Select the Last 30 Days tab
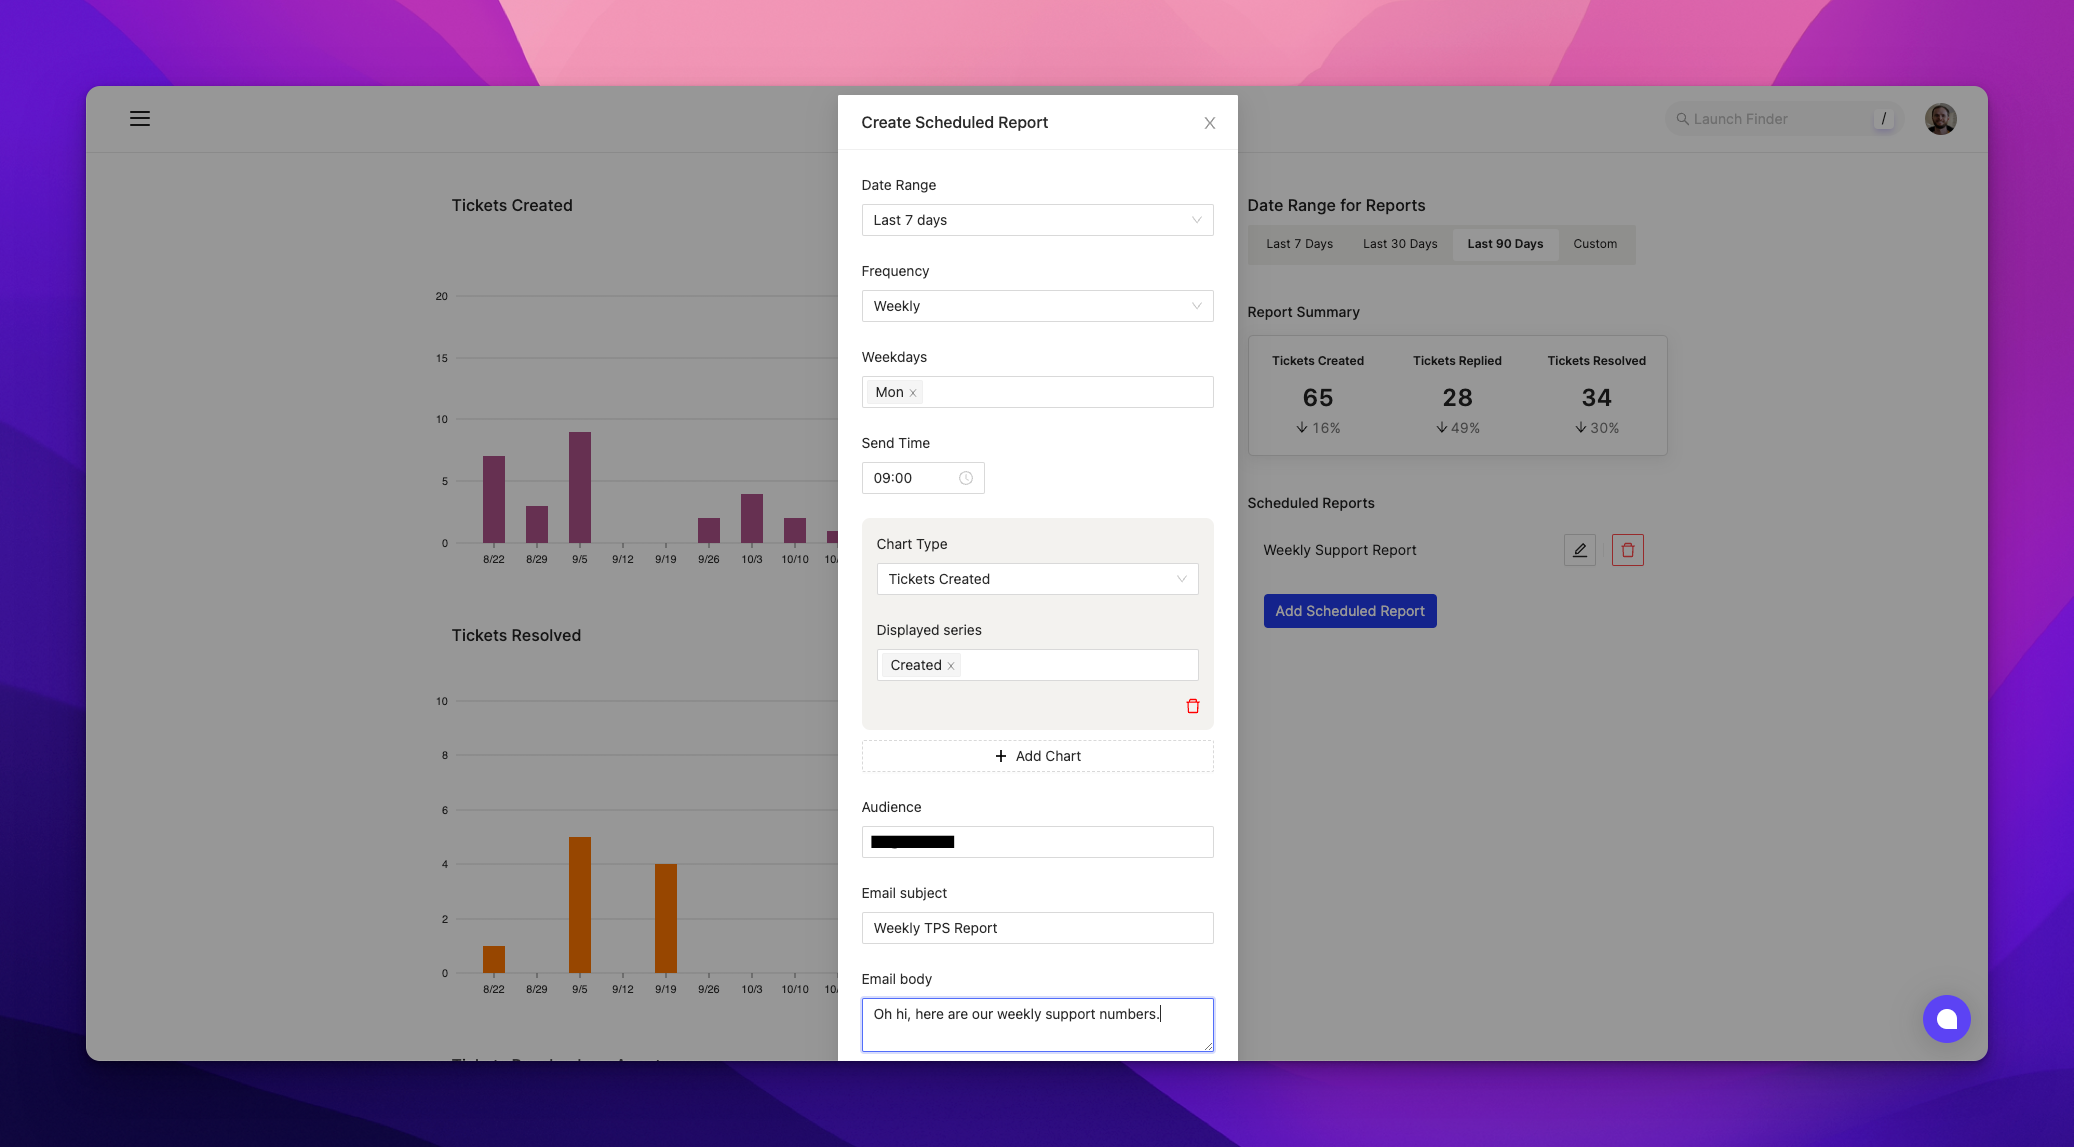2074x1147 pixels. [x=1400, y=244]
